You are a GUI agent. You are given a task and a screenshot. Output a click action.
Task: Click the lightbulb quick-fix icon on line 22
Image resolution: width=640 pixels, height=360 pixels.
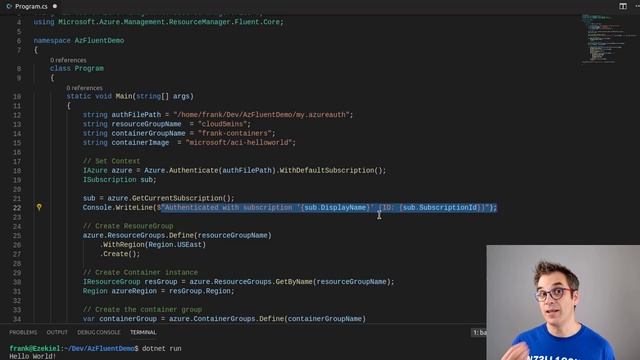pyautogui.click(x=39, y=207)
